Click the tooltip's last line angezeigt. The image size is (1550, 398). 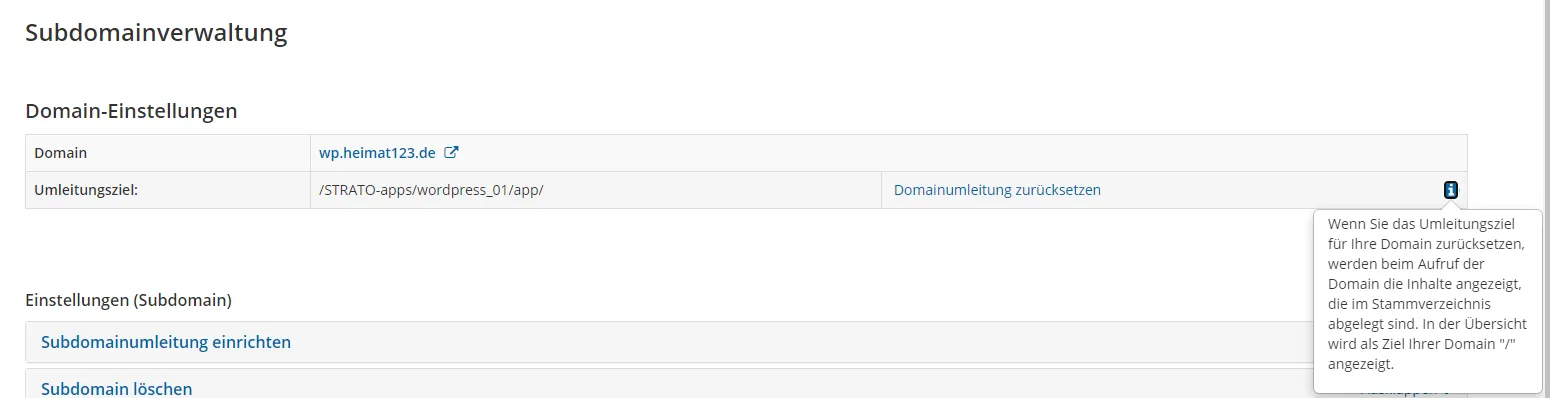click(x=1361, y=364)
